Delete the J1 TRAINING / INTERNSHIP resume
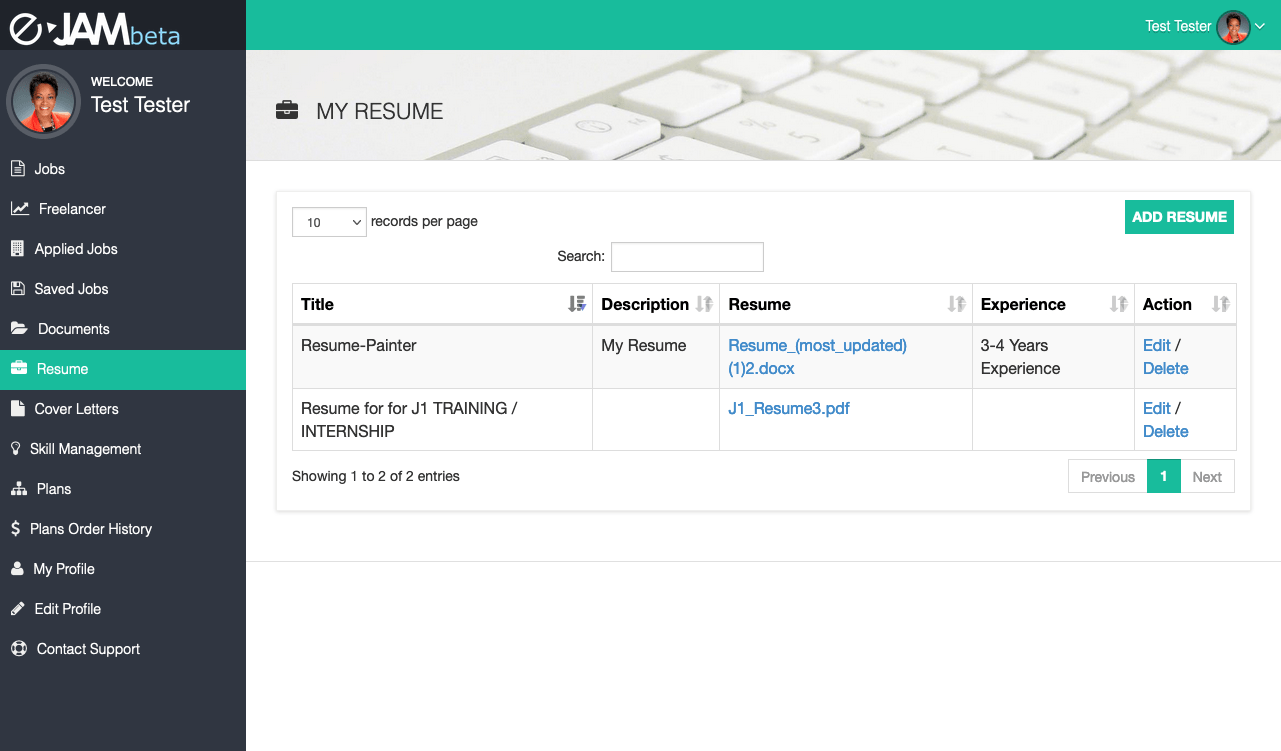Viewport: 1281px width, 751px height. pos(1165,431)
